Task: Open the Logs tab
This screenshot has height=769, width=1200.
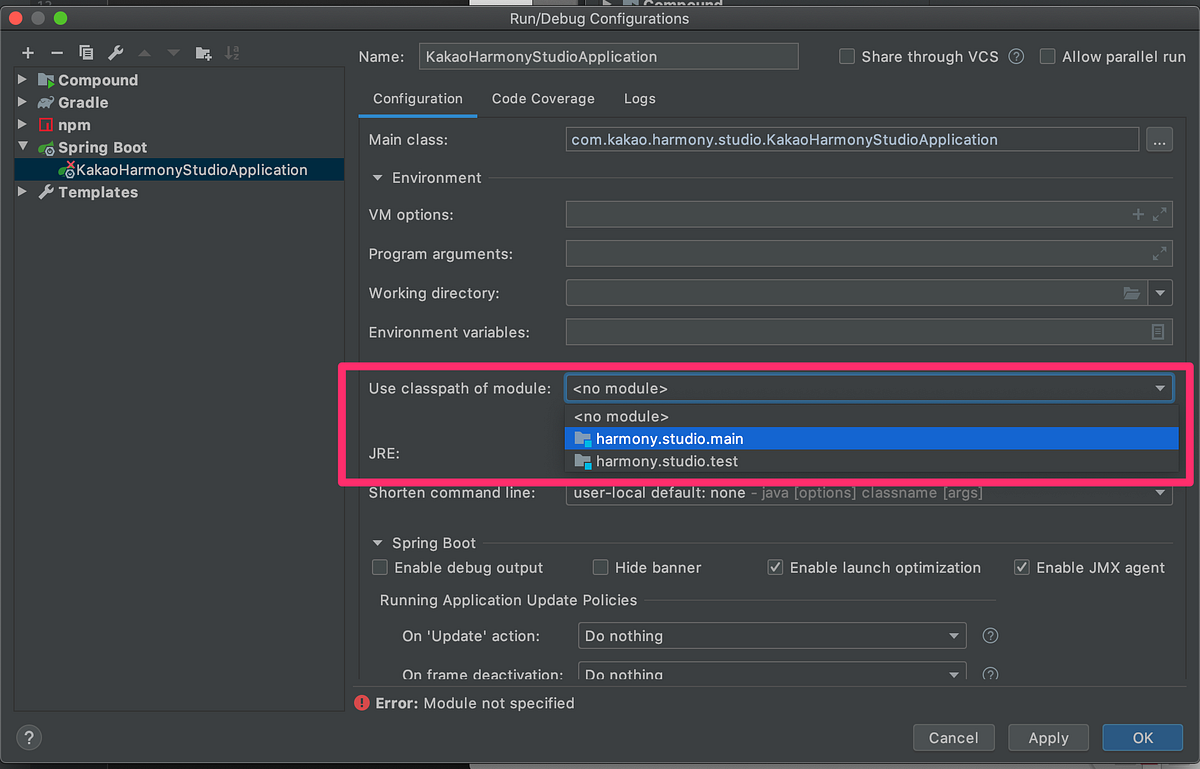Action: click(x=639, y=98)
